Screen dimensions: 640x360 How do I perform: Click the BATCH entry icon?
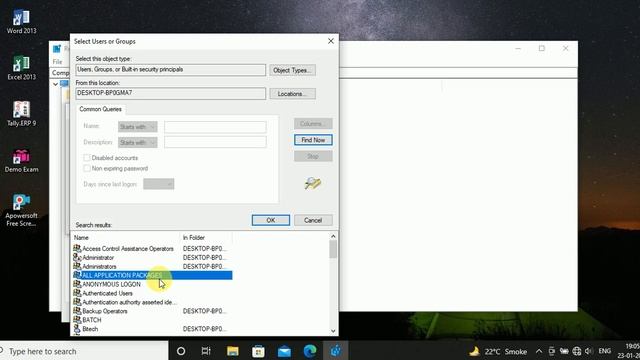coord(77,320)
